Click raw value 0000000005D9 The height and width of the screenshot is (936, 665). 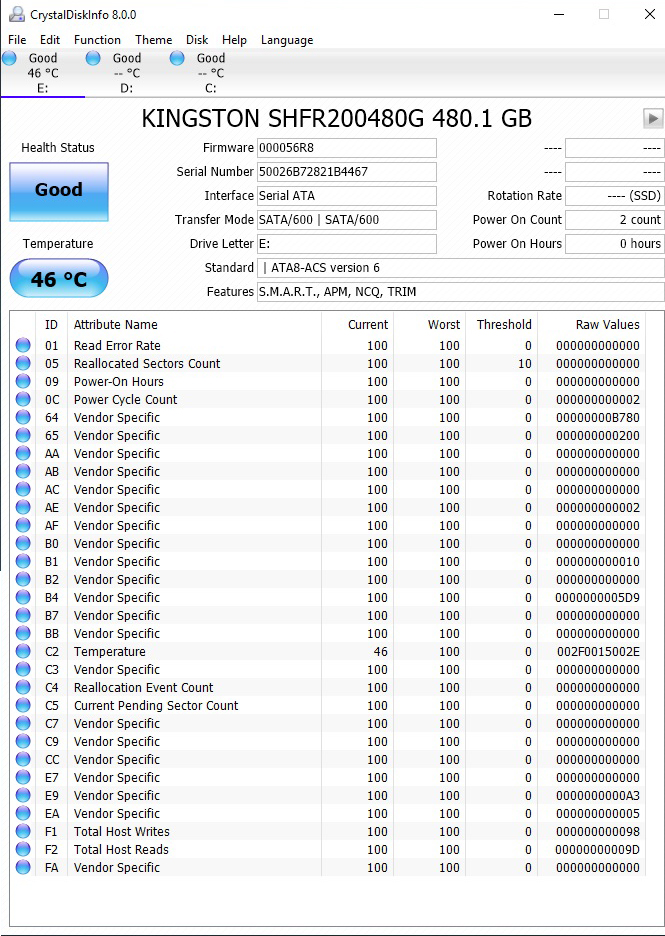coord(598,597)
